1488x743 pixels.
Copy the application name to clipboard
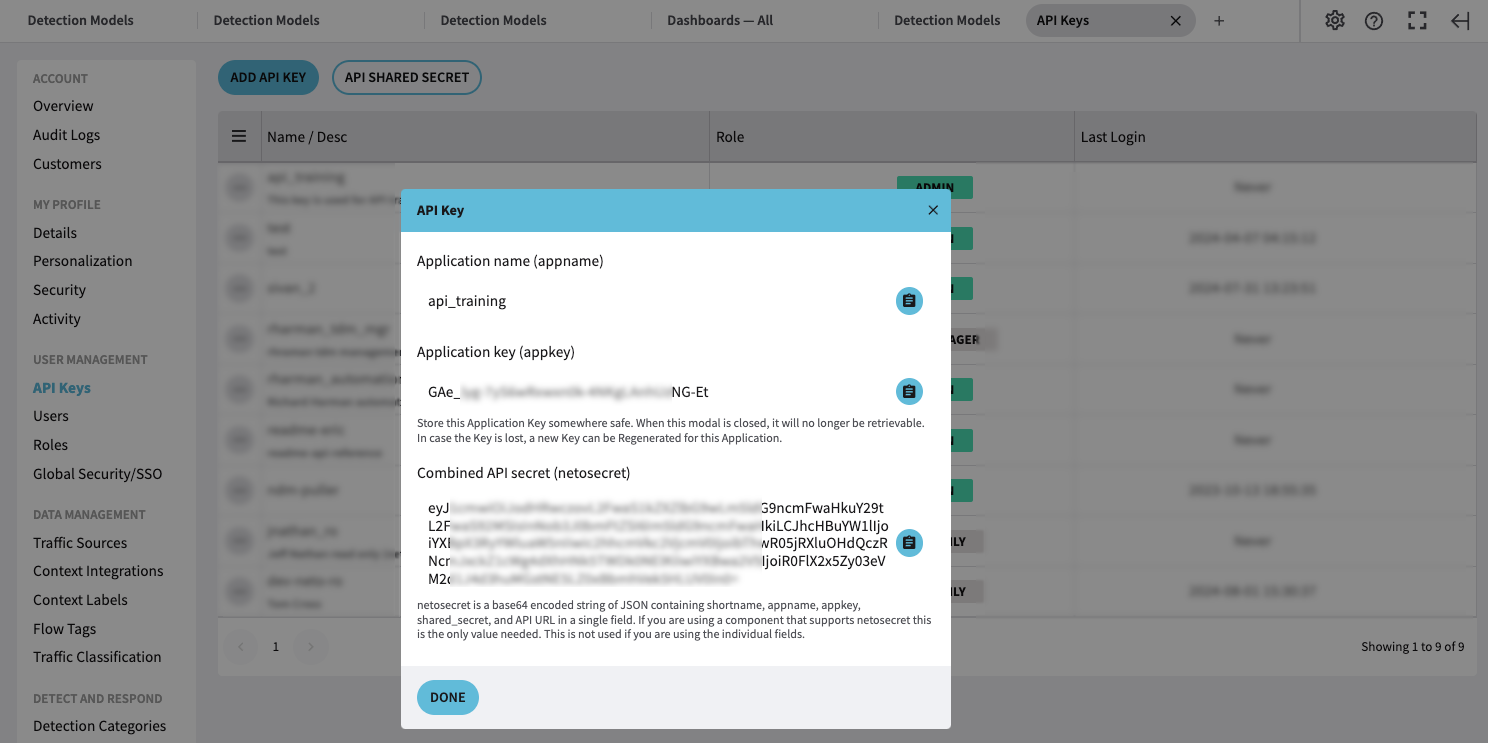click(x=908, y=301)
